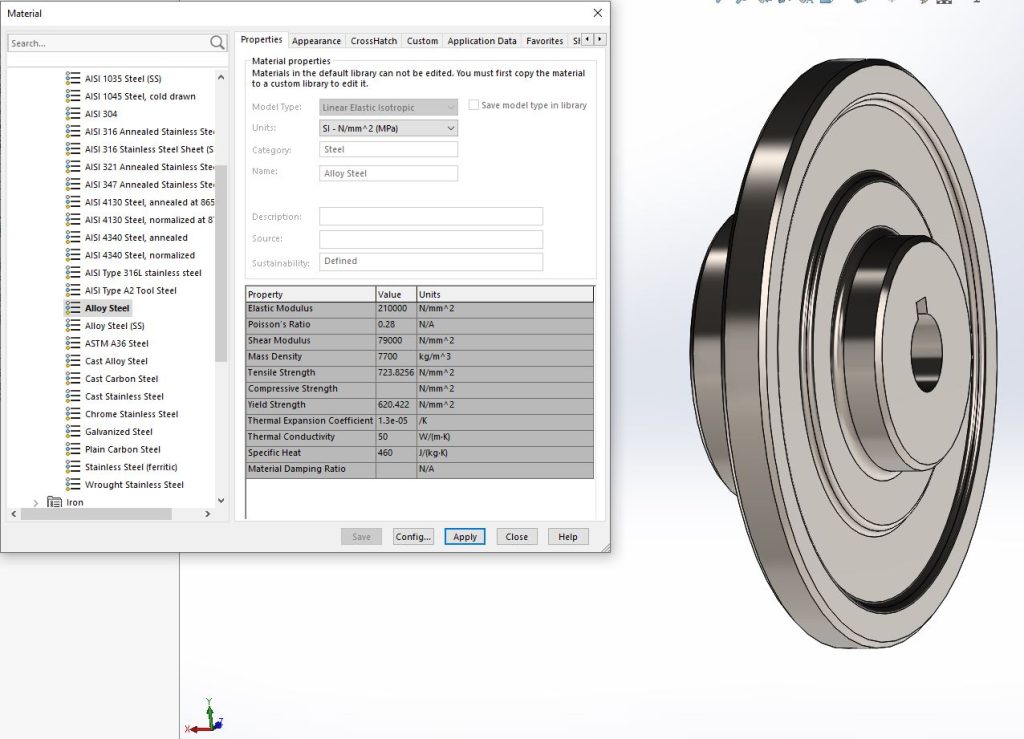Click the AISI 4340 Steel, annealed icon
The width and height of the screenshot is (1024, 739).
pos(73,238)
